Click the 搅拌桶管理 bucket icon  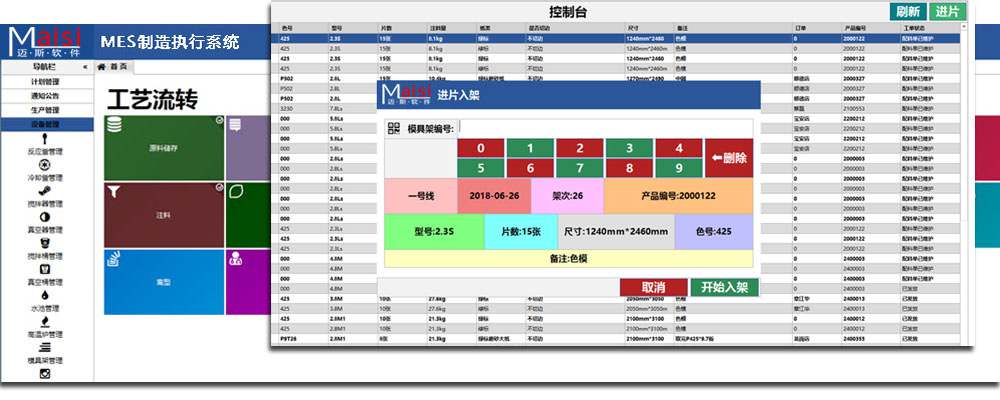[45, 243]
